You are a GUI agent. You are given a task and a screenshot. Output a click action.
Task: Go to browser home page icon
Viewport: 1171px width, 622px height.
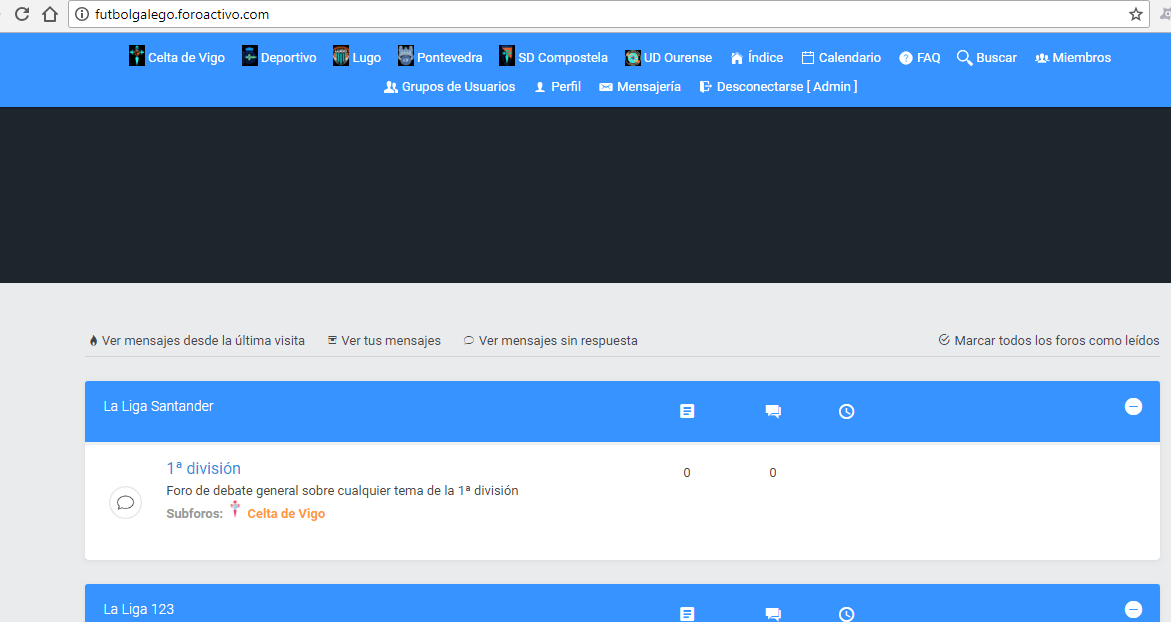pos(50,14)
